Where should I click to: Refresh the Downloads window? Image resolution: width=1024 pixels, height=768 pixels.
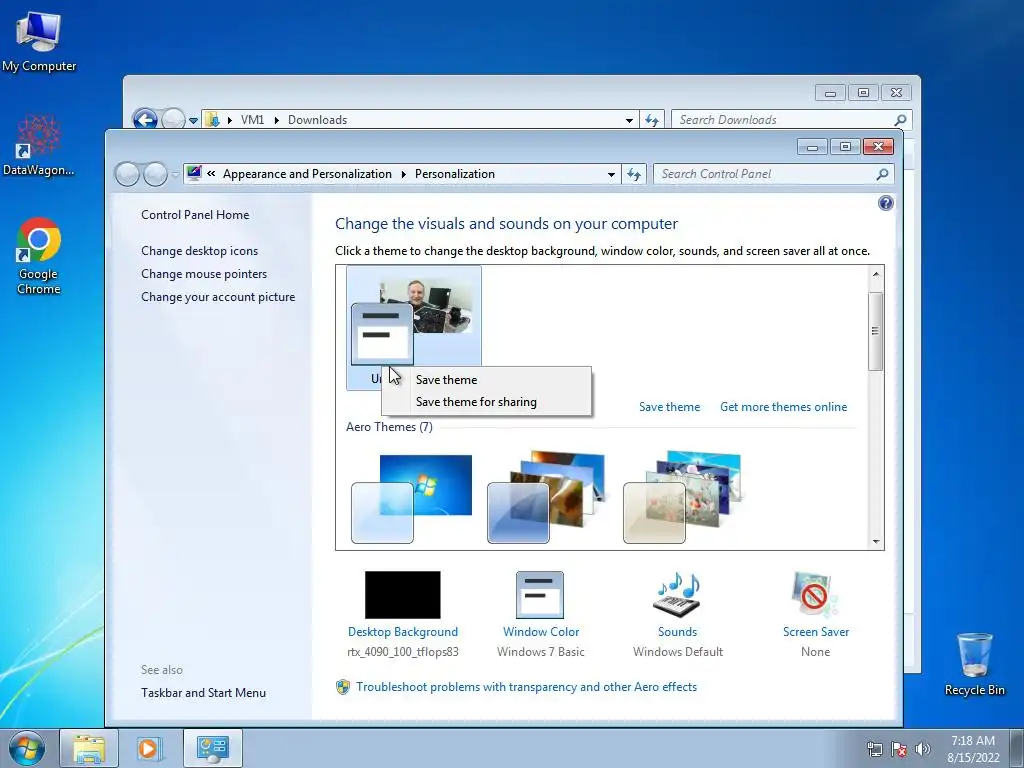tap(652, 120)
